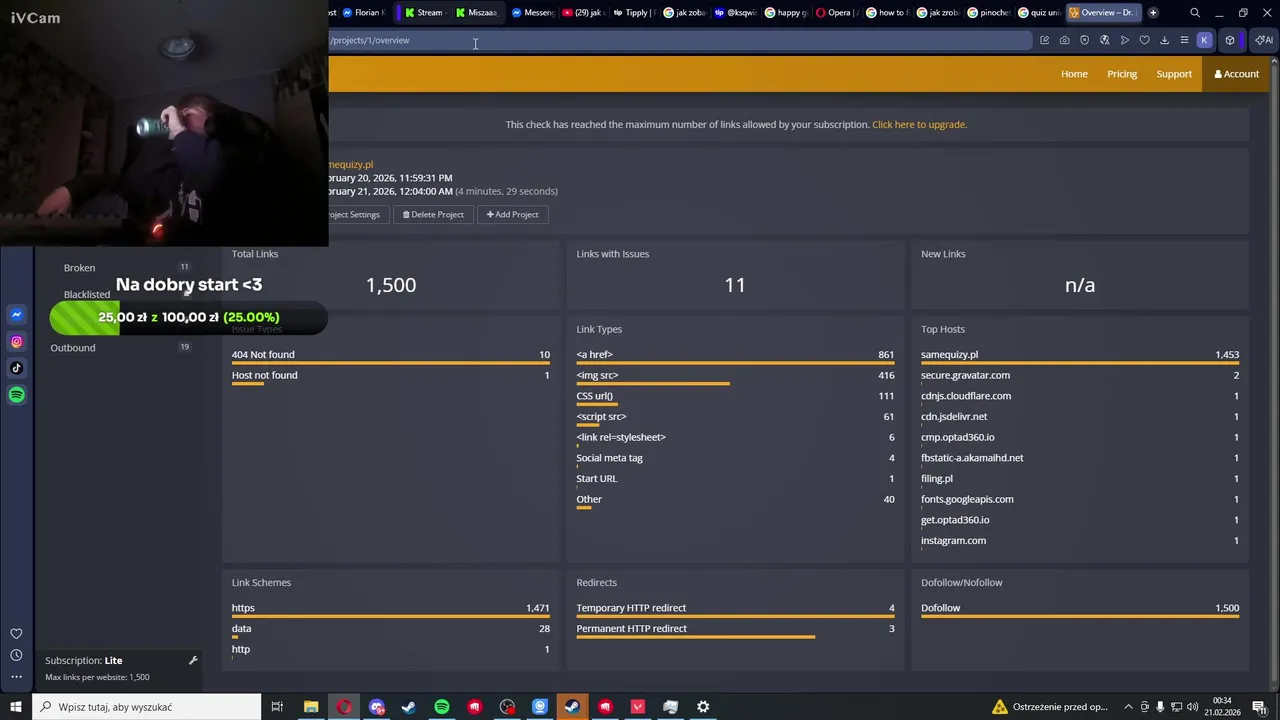Switch to the Tipply browser tab

pos(634,13)
